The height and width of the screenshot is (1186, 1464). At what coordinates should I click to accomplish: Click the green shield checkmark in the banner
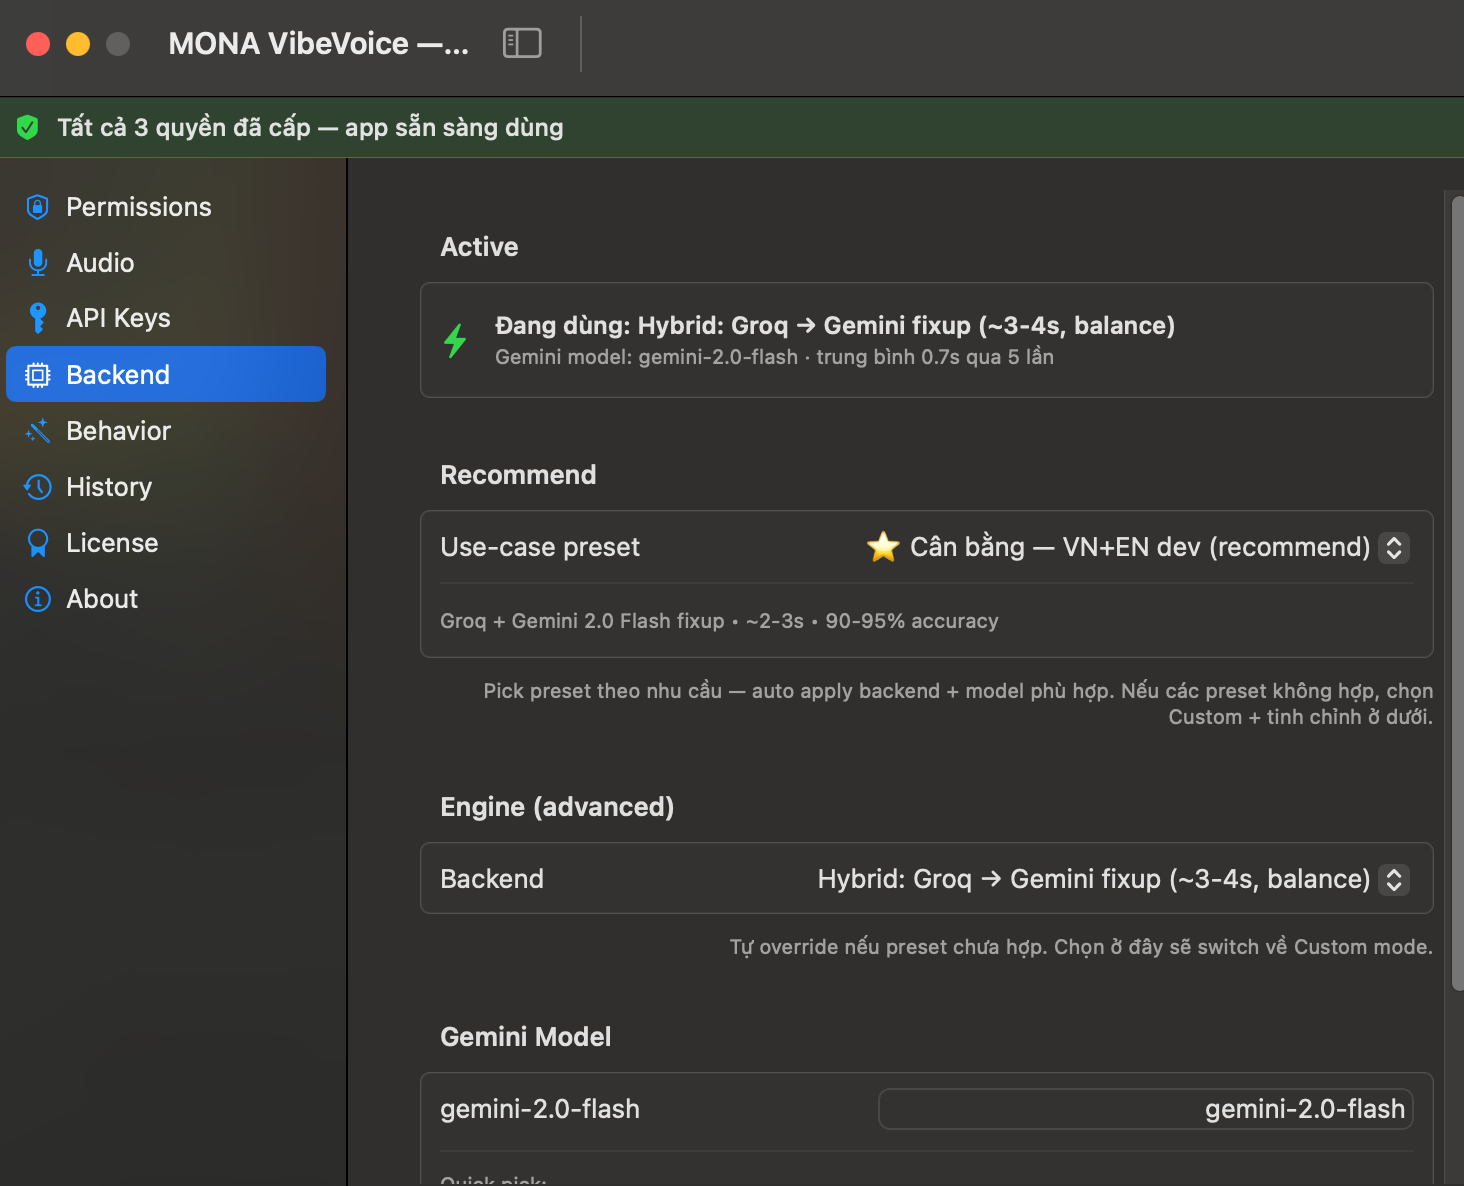tap(28, 127)
